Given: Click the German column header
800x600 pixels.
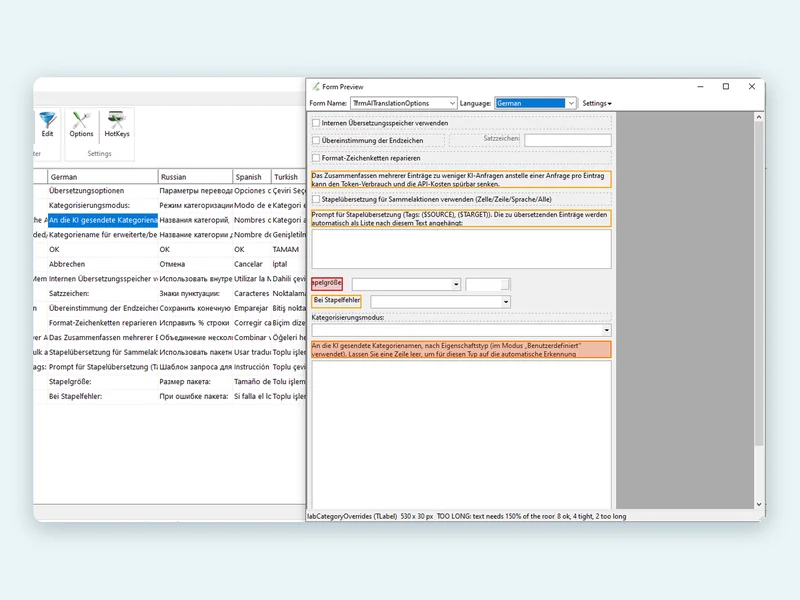Looking at the screenshot, I should pyautogui.click(x=103, y=177).
